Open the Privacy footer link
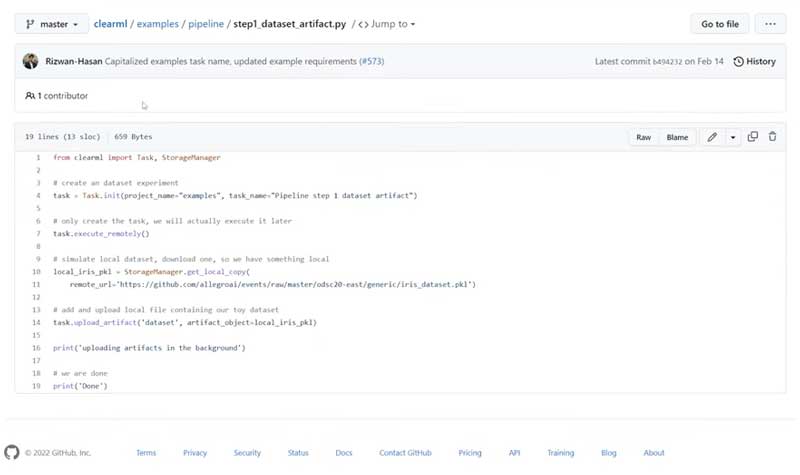The width and height of the screenshot is (800, 475). point(195,453)
